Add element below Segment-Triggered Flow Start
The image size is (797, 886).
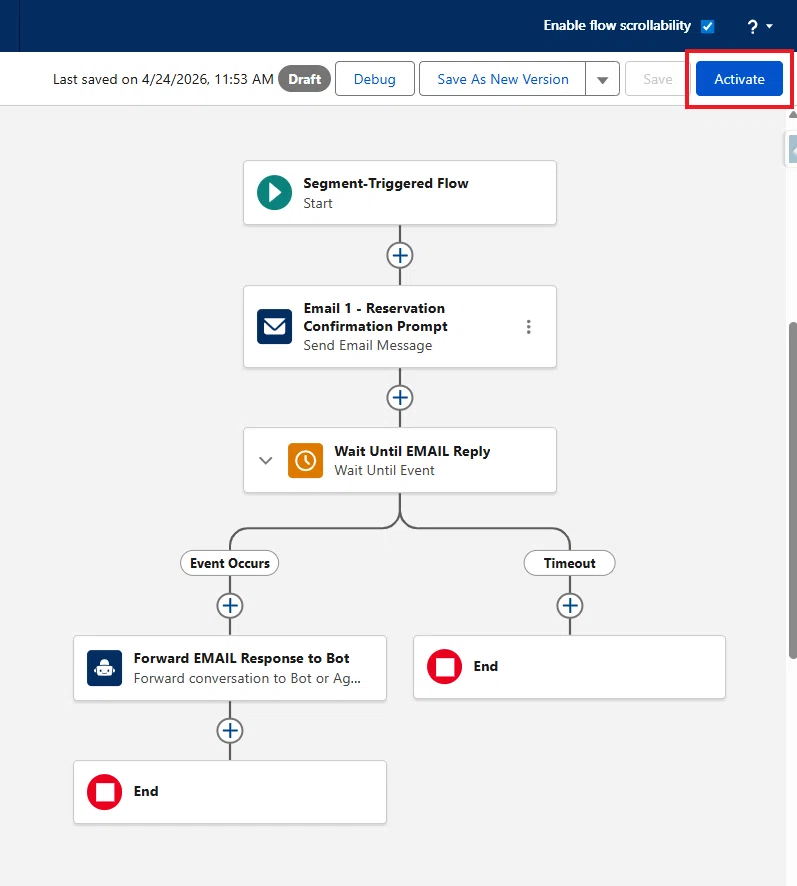(400, 255)
